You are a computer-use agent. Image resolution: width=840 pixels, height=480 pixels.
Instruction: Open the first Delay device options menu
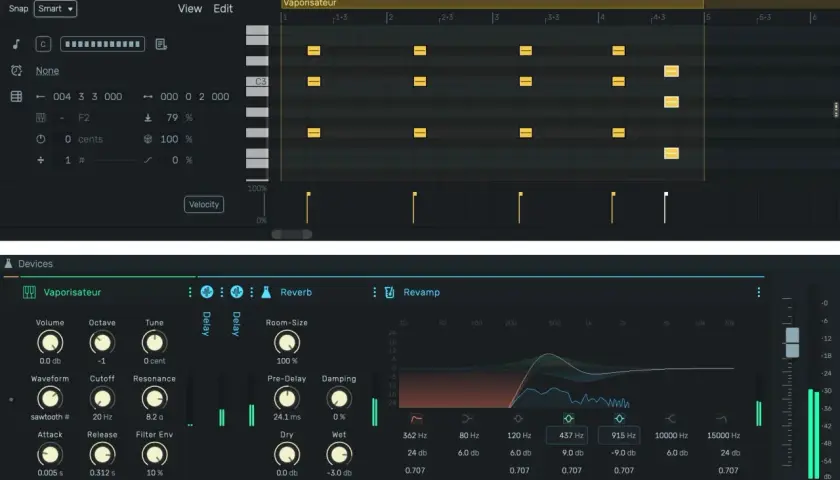[222, 292]
